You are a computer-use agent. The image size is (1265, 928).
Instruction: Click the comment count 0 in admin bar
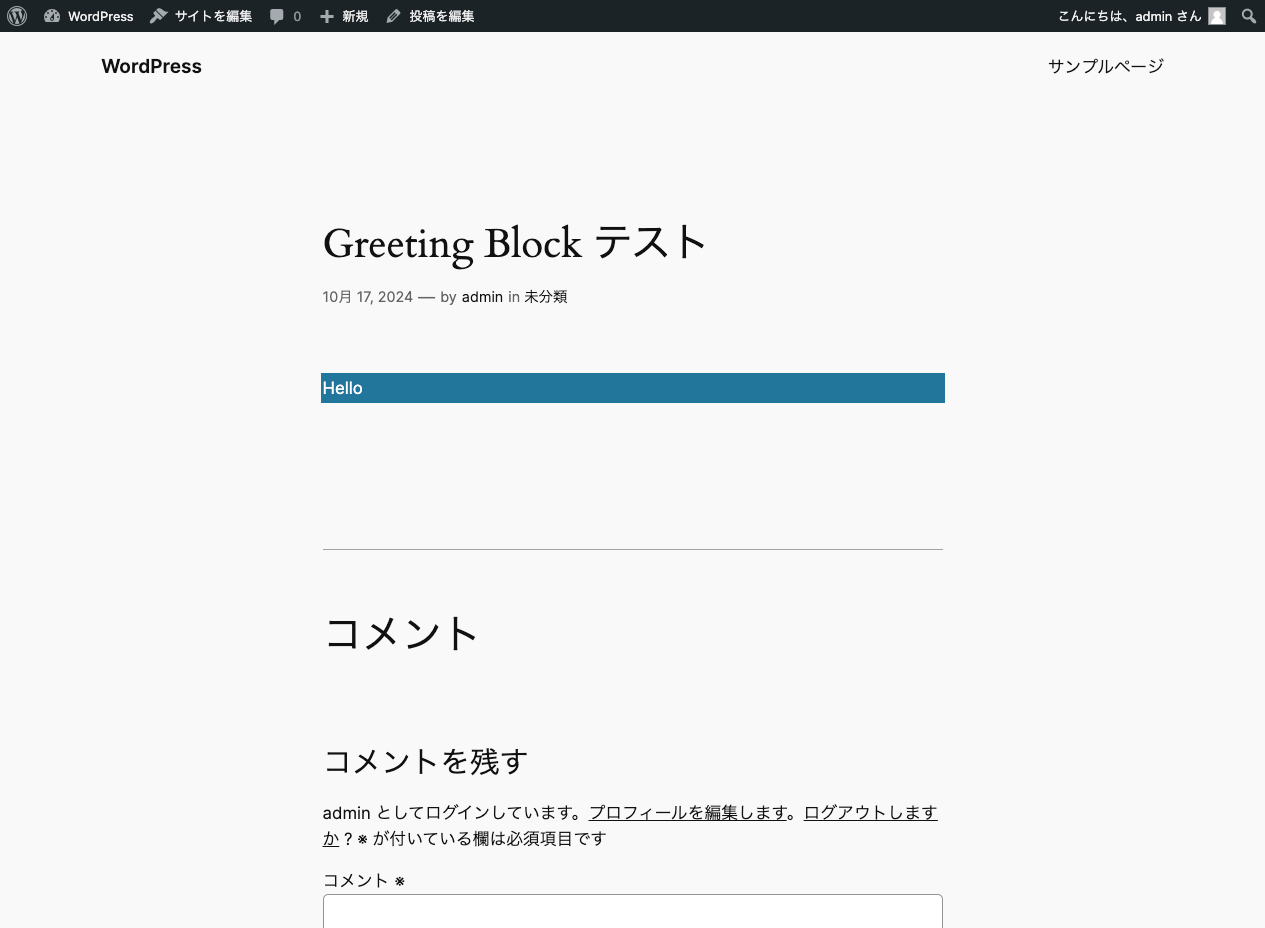[x=297, y=16]
